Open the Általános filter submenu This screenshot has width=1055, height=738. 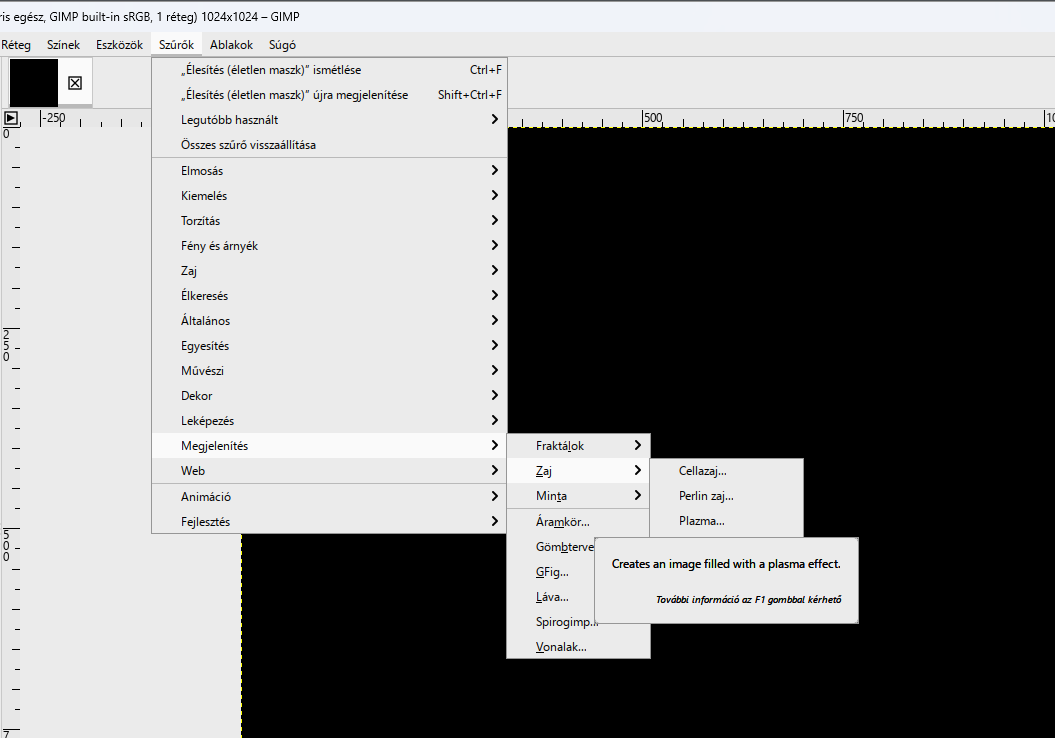point(329,321)
